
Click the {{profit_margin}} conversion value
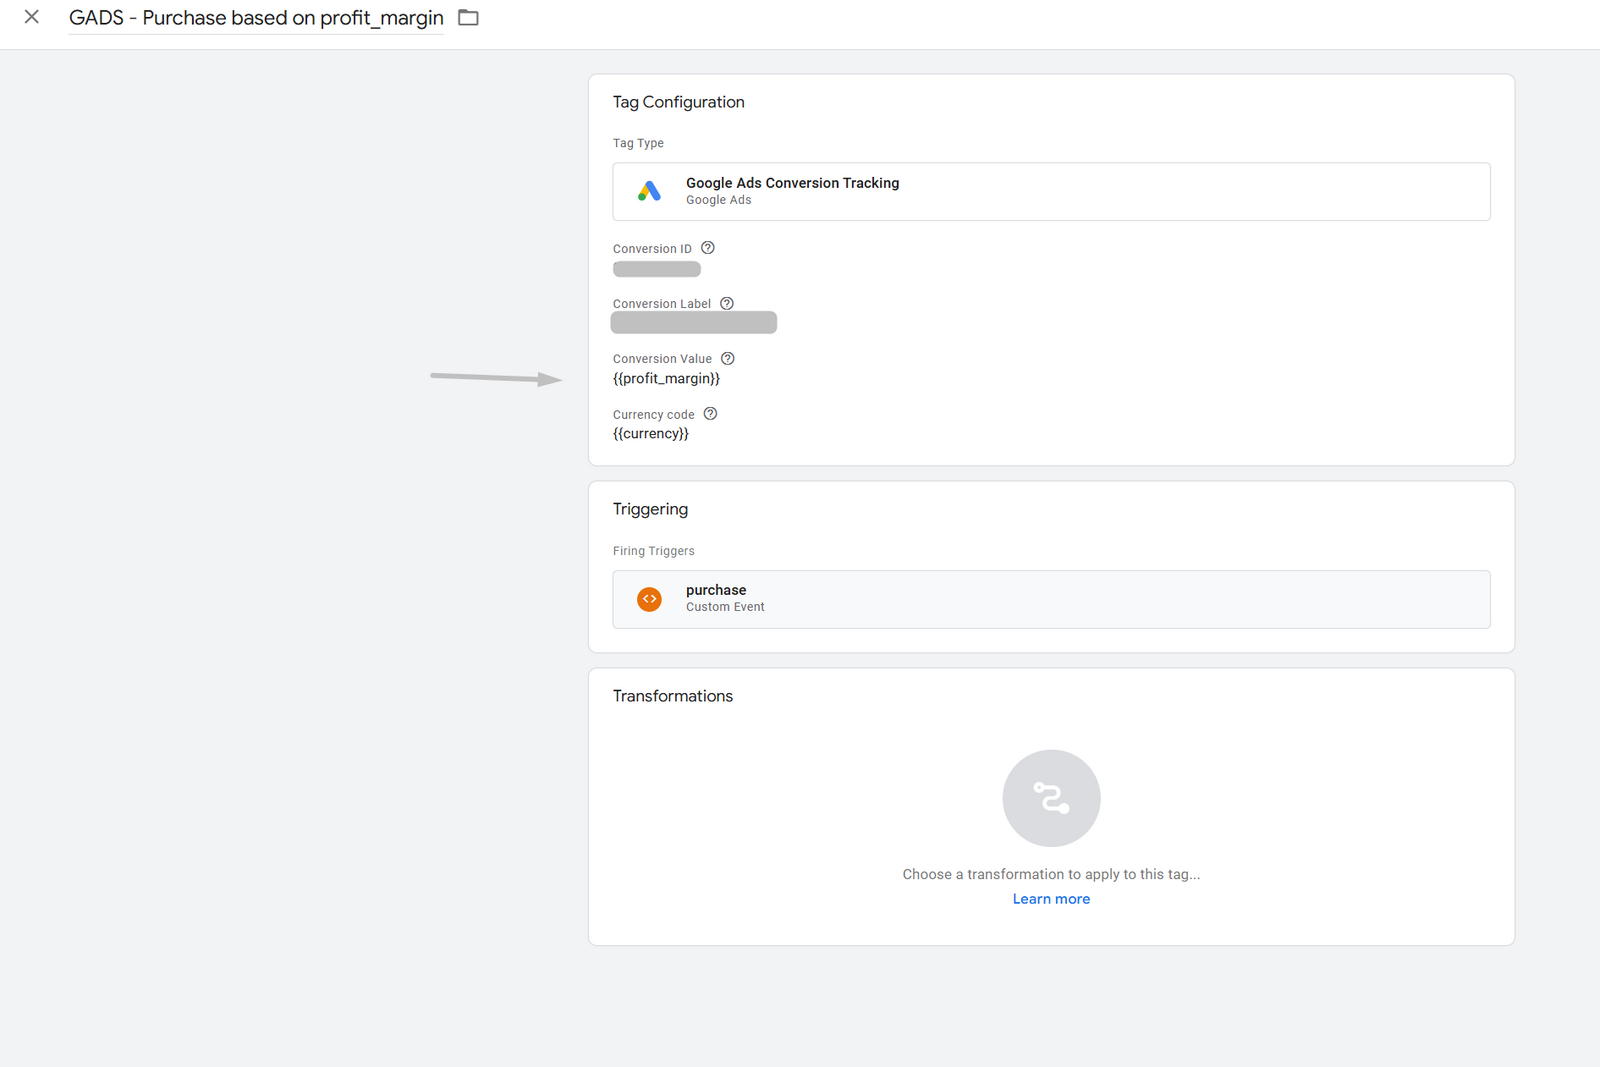click(x=666, y=379)
